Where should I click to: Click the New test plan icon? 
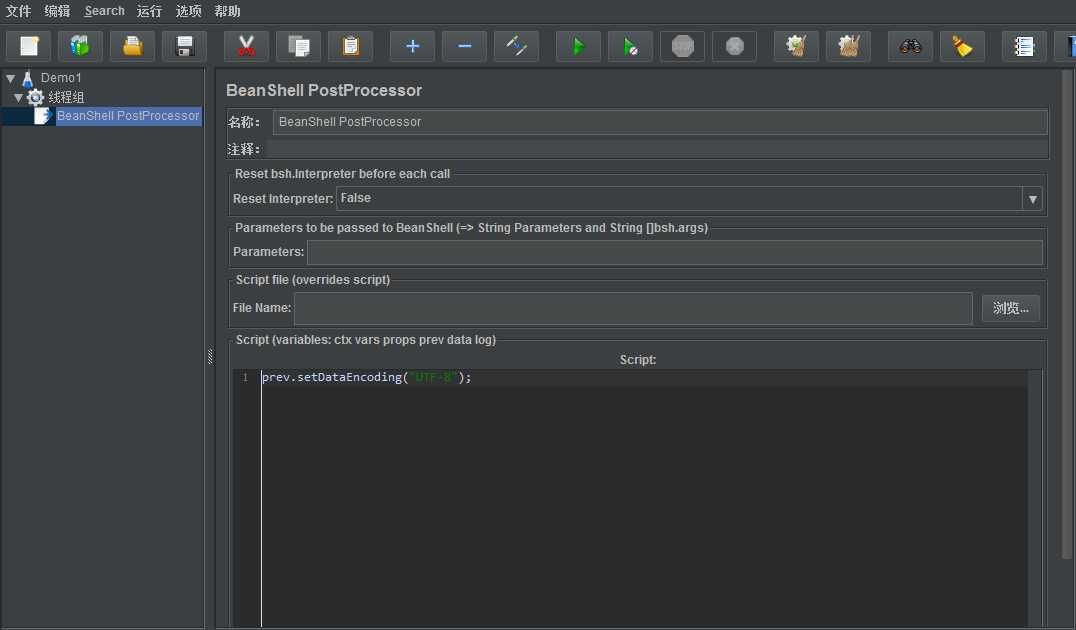coord(29,46)
